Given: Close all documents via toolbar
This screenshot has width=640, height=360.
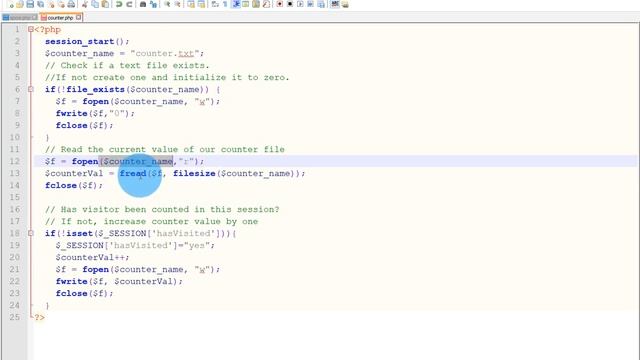Looking at the screenshot, I should click(61, 4).
